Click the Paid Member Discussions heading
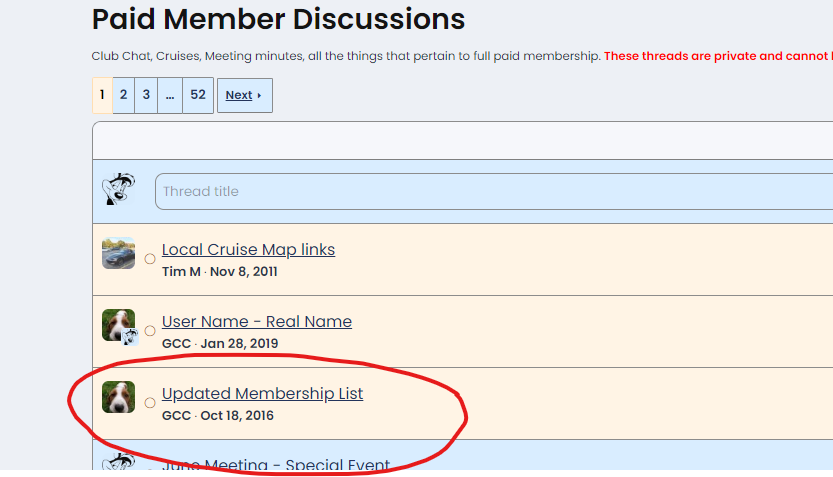The width and height of the screenshot is (833, 477). [278, 19]
